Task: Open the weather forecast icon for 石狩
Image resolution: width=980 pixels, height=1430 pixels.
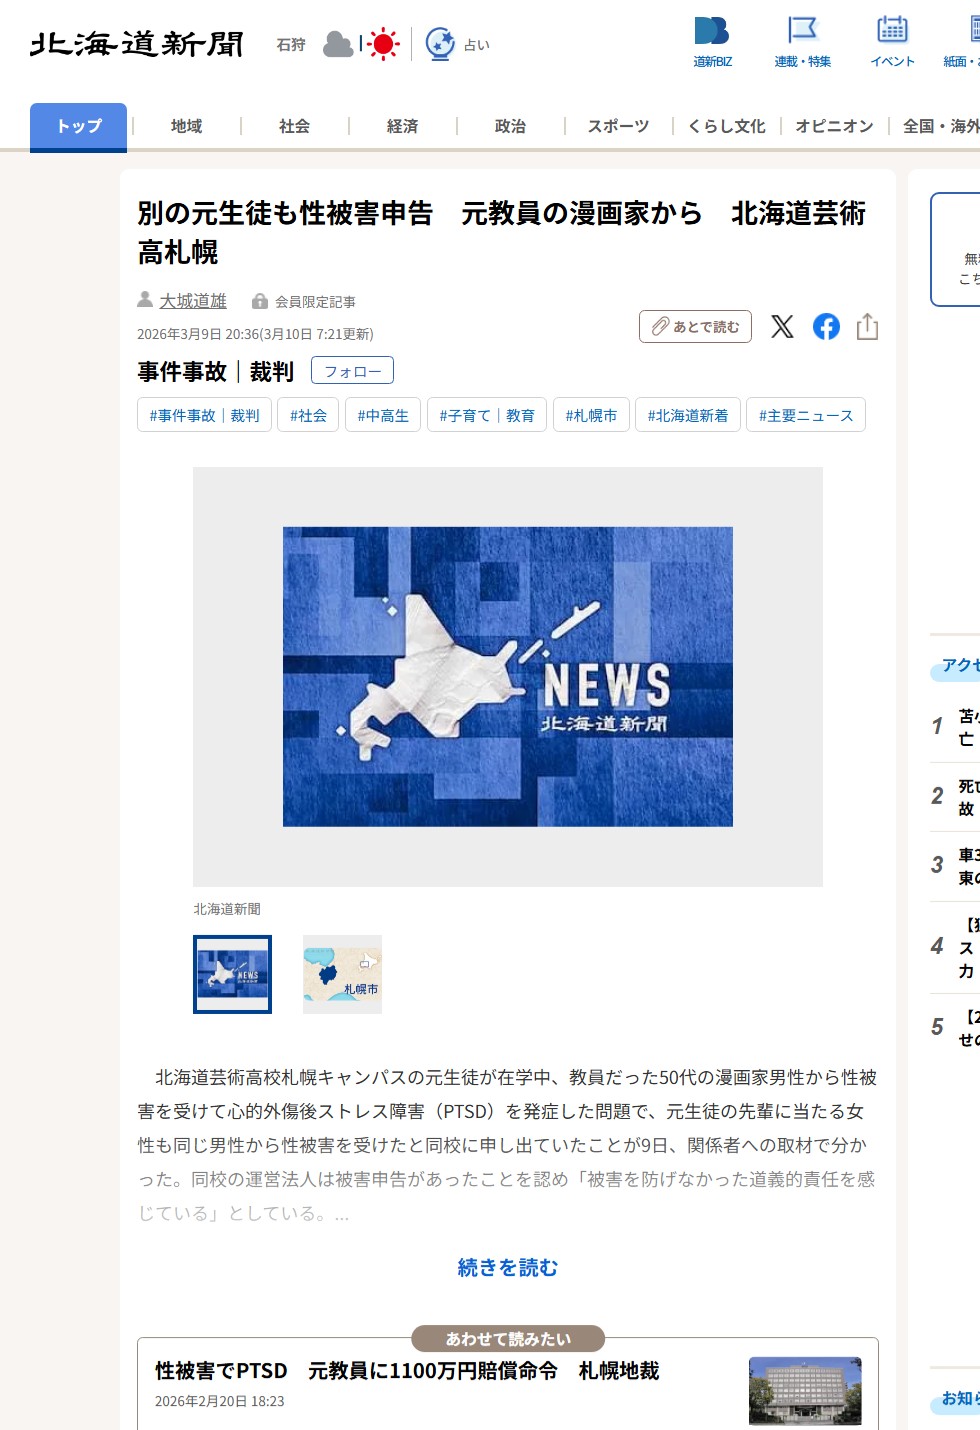Action: coord(361,44)
